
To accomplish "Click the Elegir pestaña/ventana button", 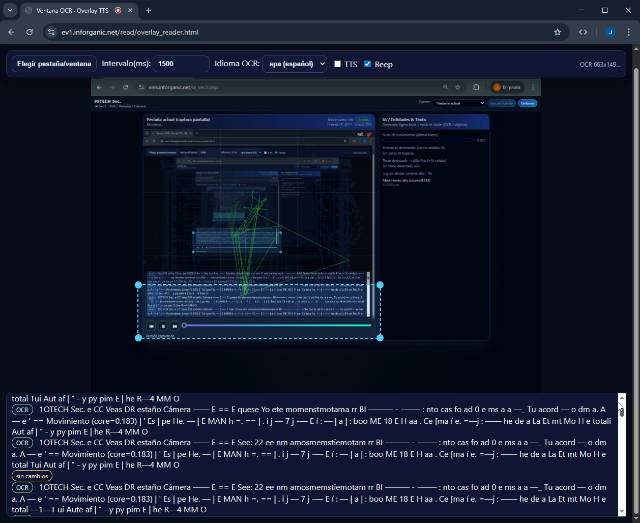I will (53, 64).
